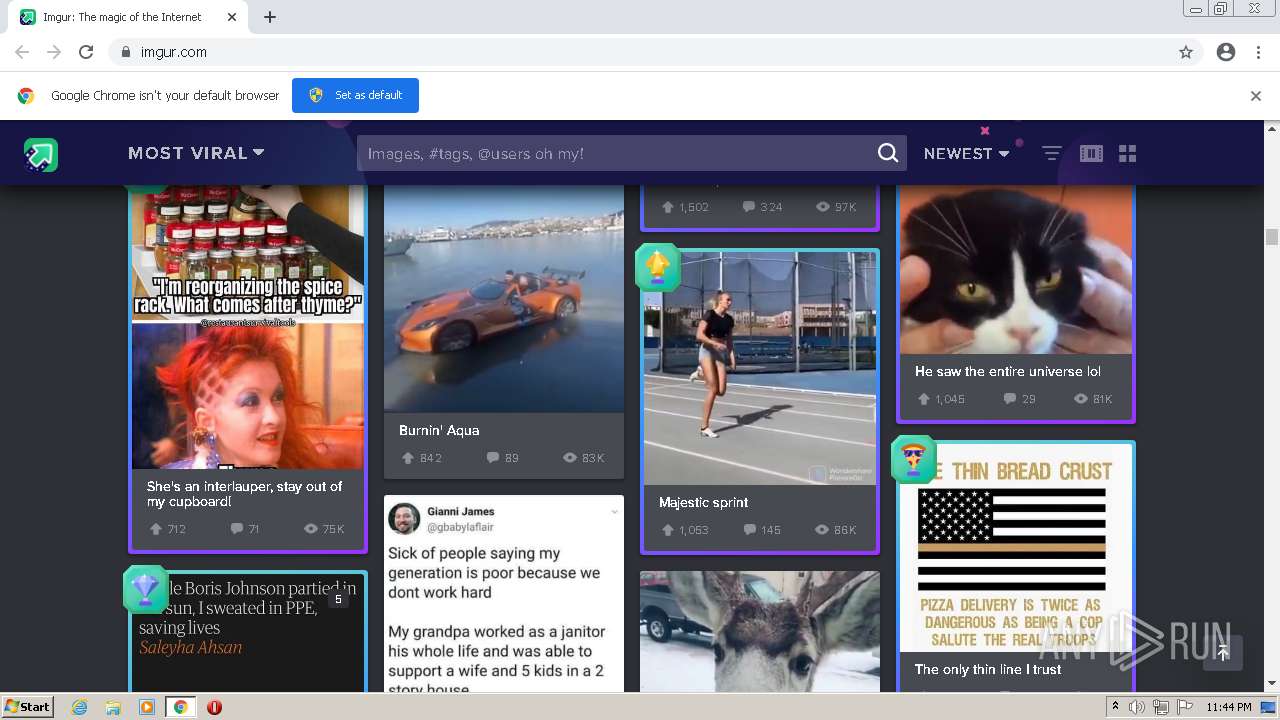Open comments on the cat post

(x=1010, y=399)
